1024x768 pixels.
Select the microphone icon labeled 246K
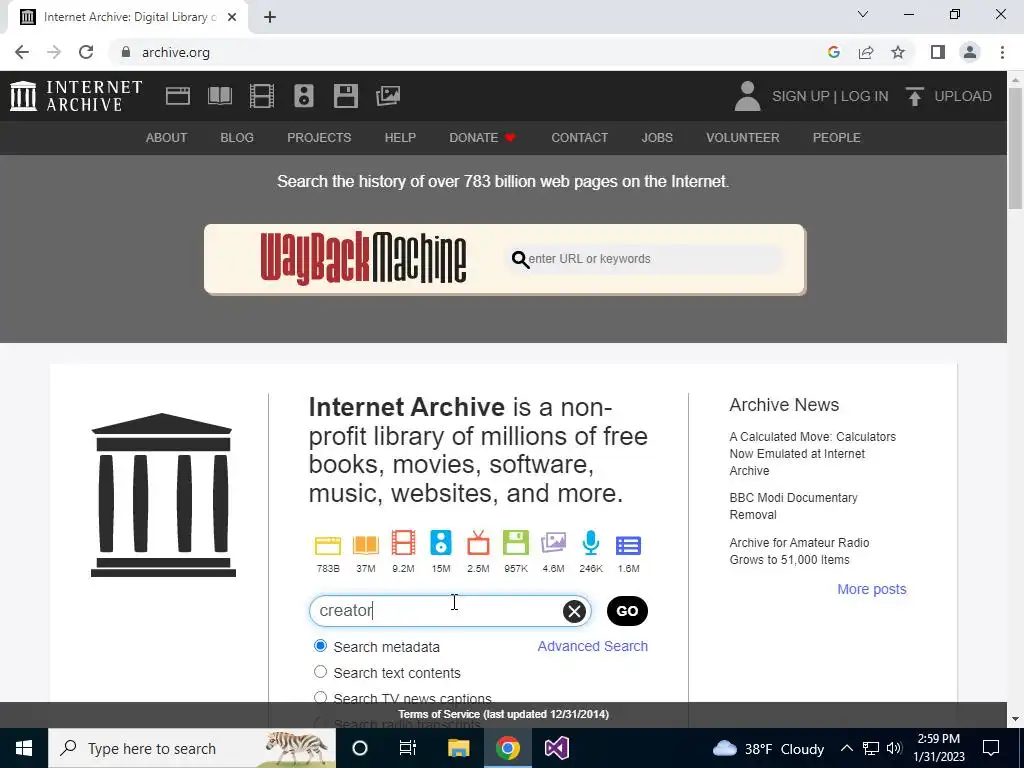click(591, 543)
